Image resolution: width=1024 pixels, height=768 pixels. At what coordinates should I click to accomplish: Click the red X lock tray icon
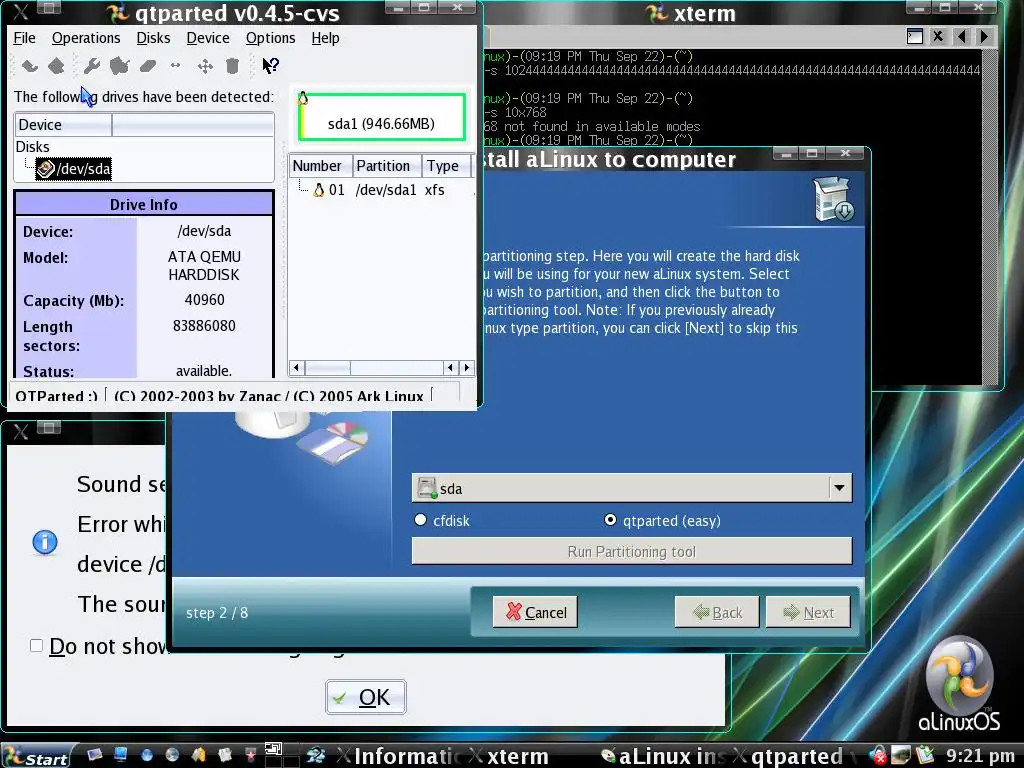click(x=878, y=755)
